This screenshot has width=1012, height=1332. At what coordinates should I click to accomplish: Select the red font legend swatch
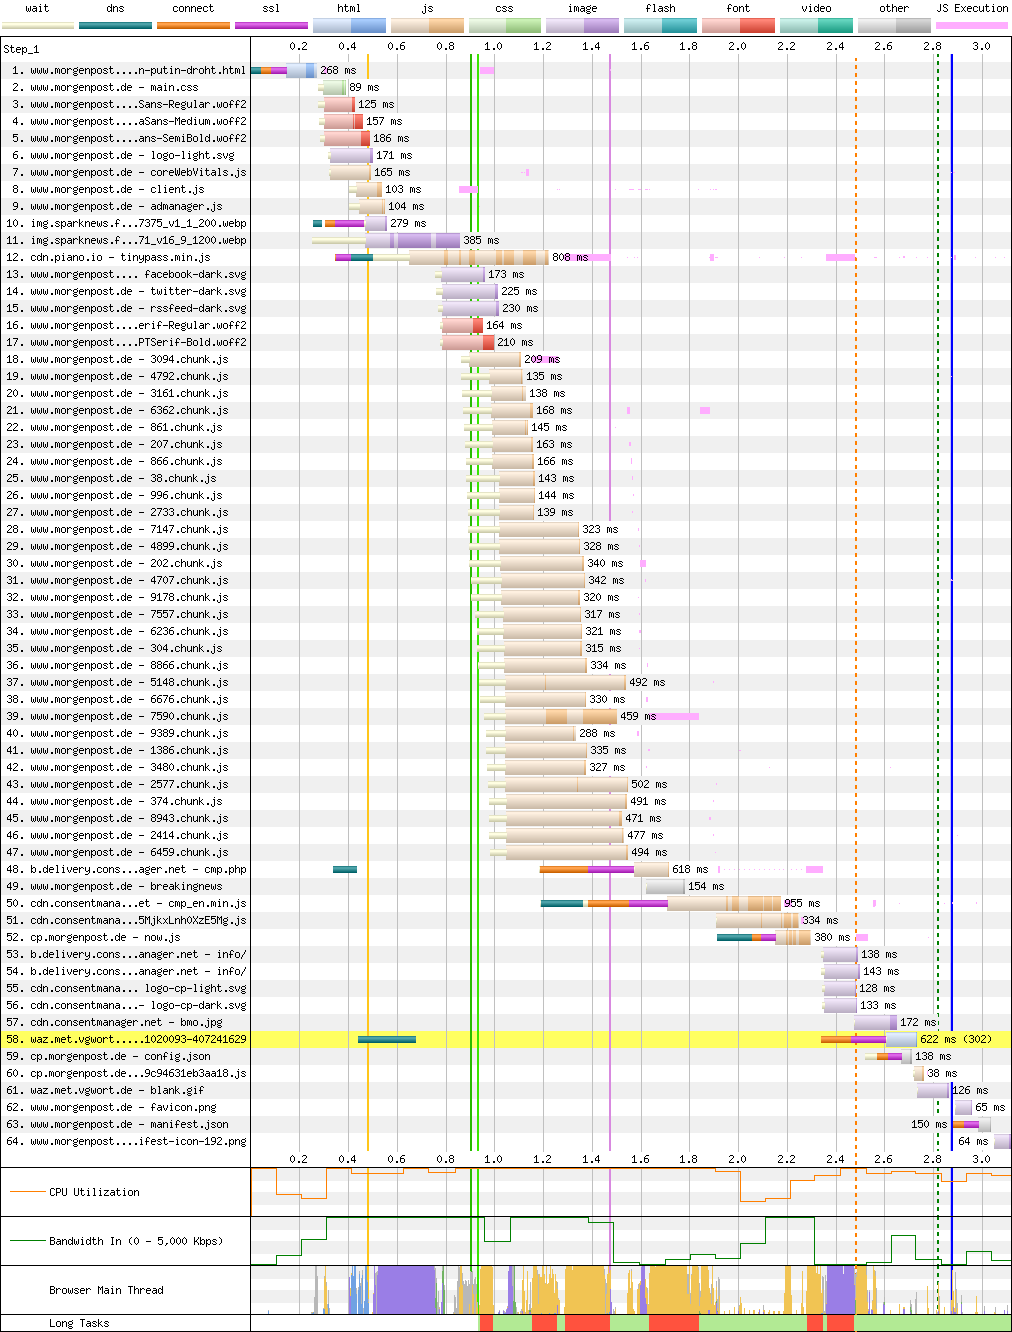click(738, 25)
